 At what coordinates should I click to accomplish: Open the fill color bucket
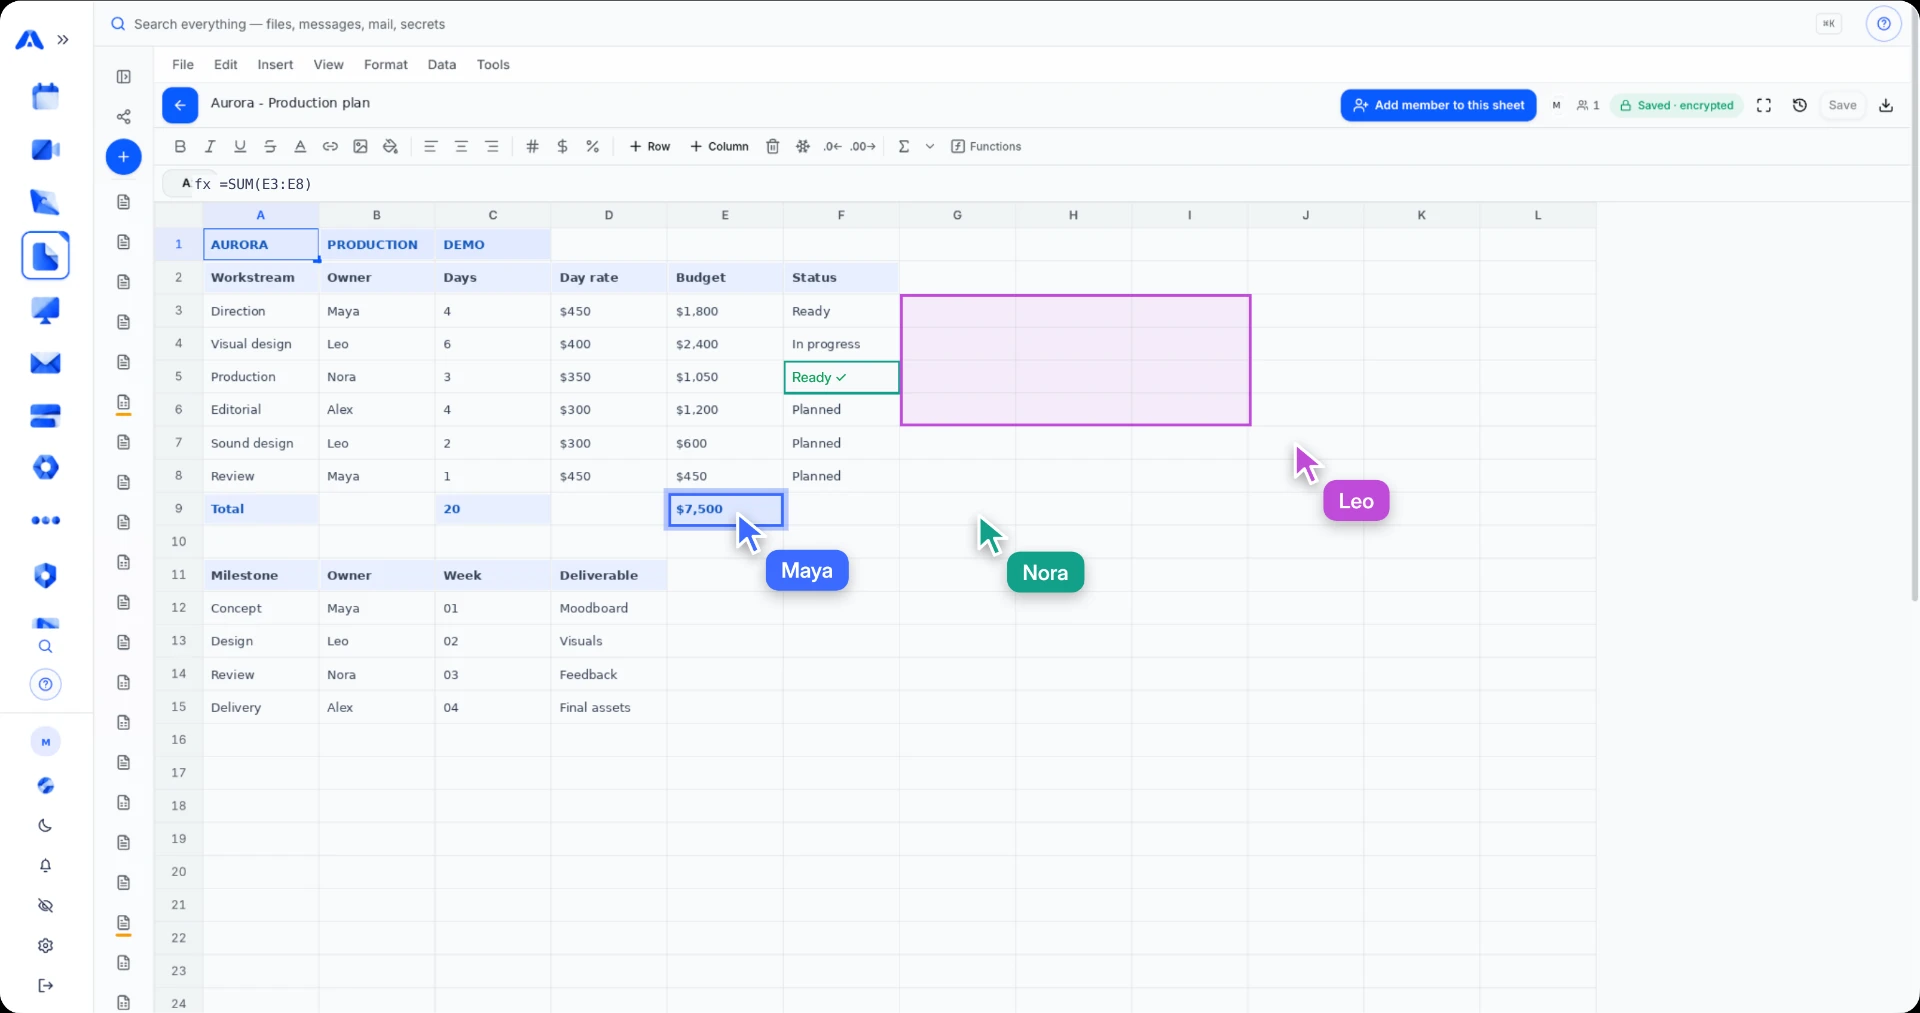[390, 147]
